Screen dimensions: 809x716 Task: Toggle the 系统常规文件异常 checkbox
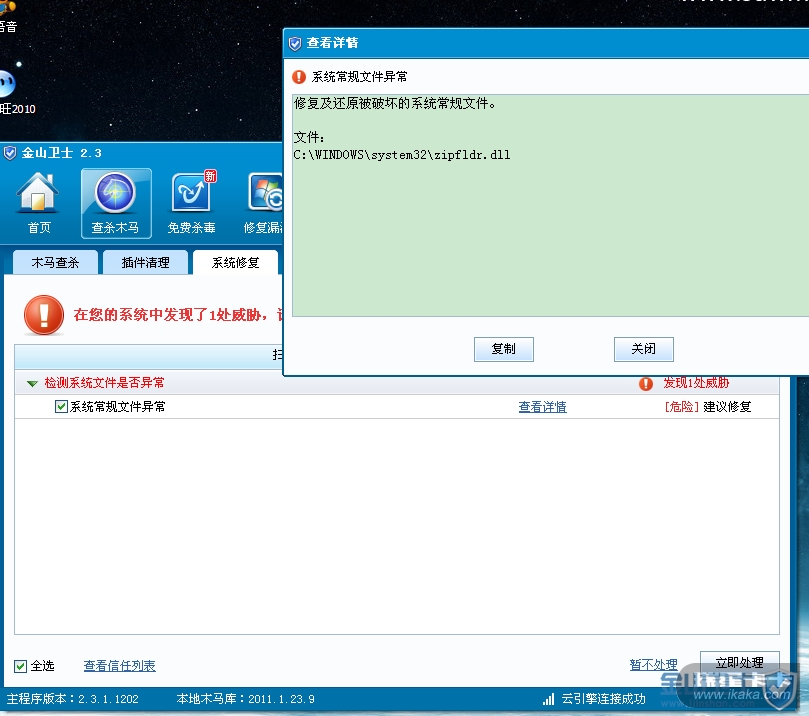tap(61, 406)
